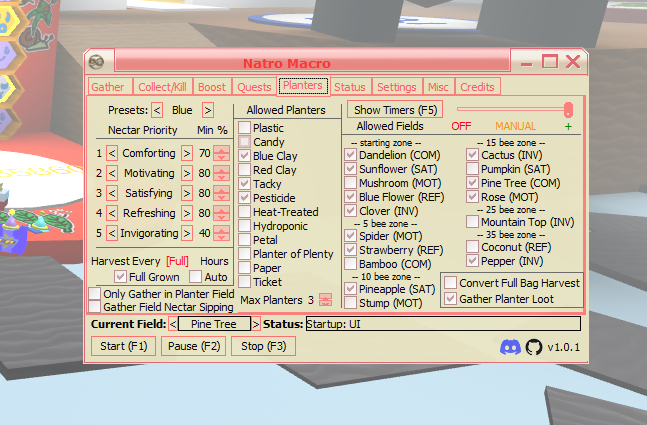Viewport: 647px width, 425px height.
Task: Change Comforting nectar with left arrow
Action: click(112, 153)
